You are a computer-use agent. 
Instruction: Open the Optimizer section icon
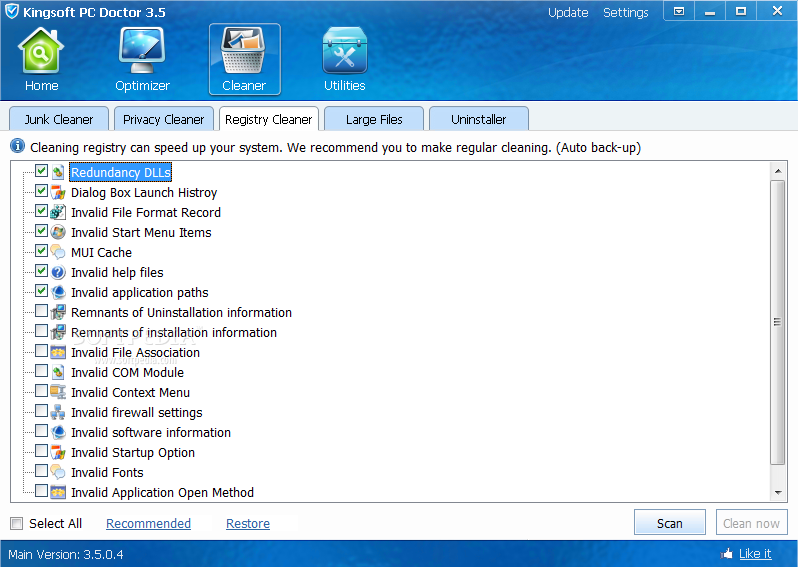[142, 51]
